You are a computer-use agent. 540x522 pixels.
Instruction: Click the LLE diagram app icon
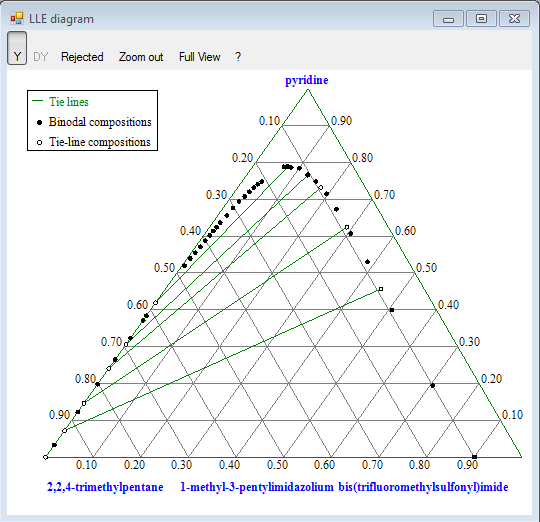(x=17, y=19)
